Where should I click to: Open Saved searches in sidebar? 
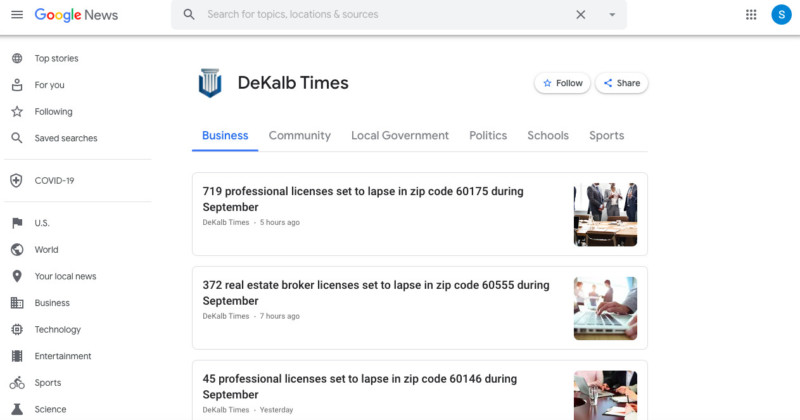[66, 138]
